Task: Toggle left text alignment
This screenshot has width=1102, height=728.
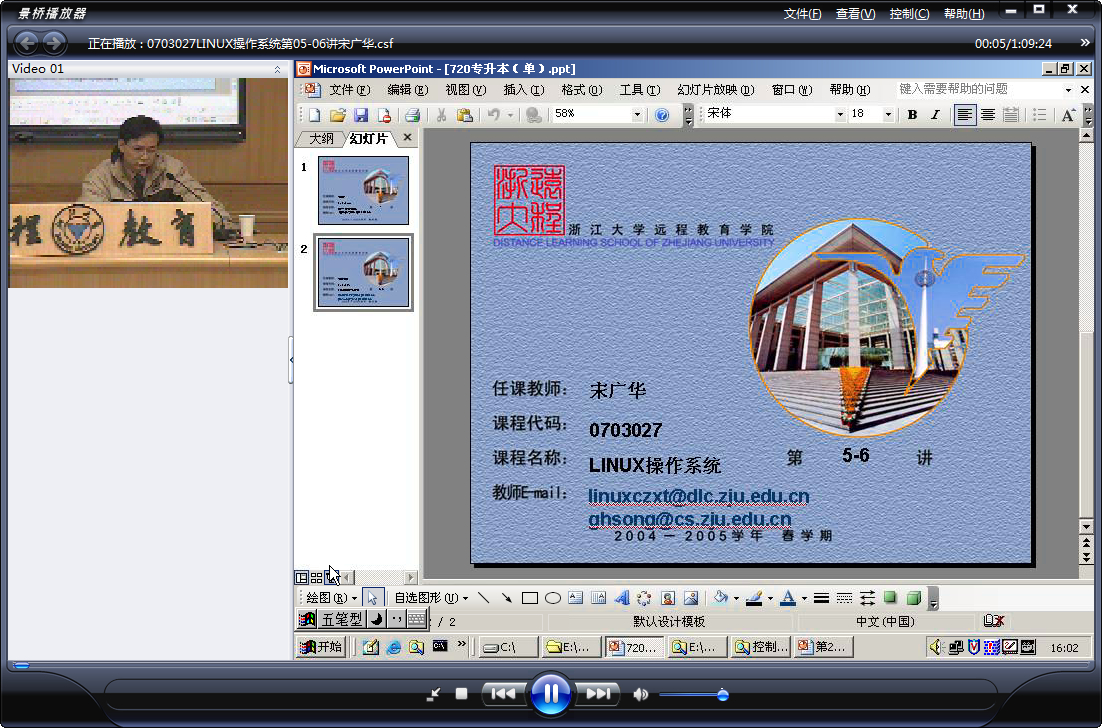Action: 965,115
